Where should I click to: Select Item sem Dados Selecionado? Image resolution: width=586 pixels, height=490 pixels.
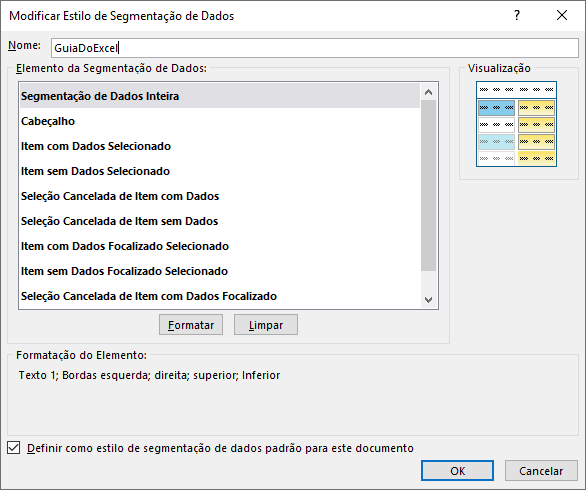click(220, 171)
